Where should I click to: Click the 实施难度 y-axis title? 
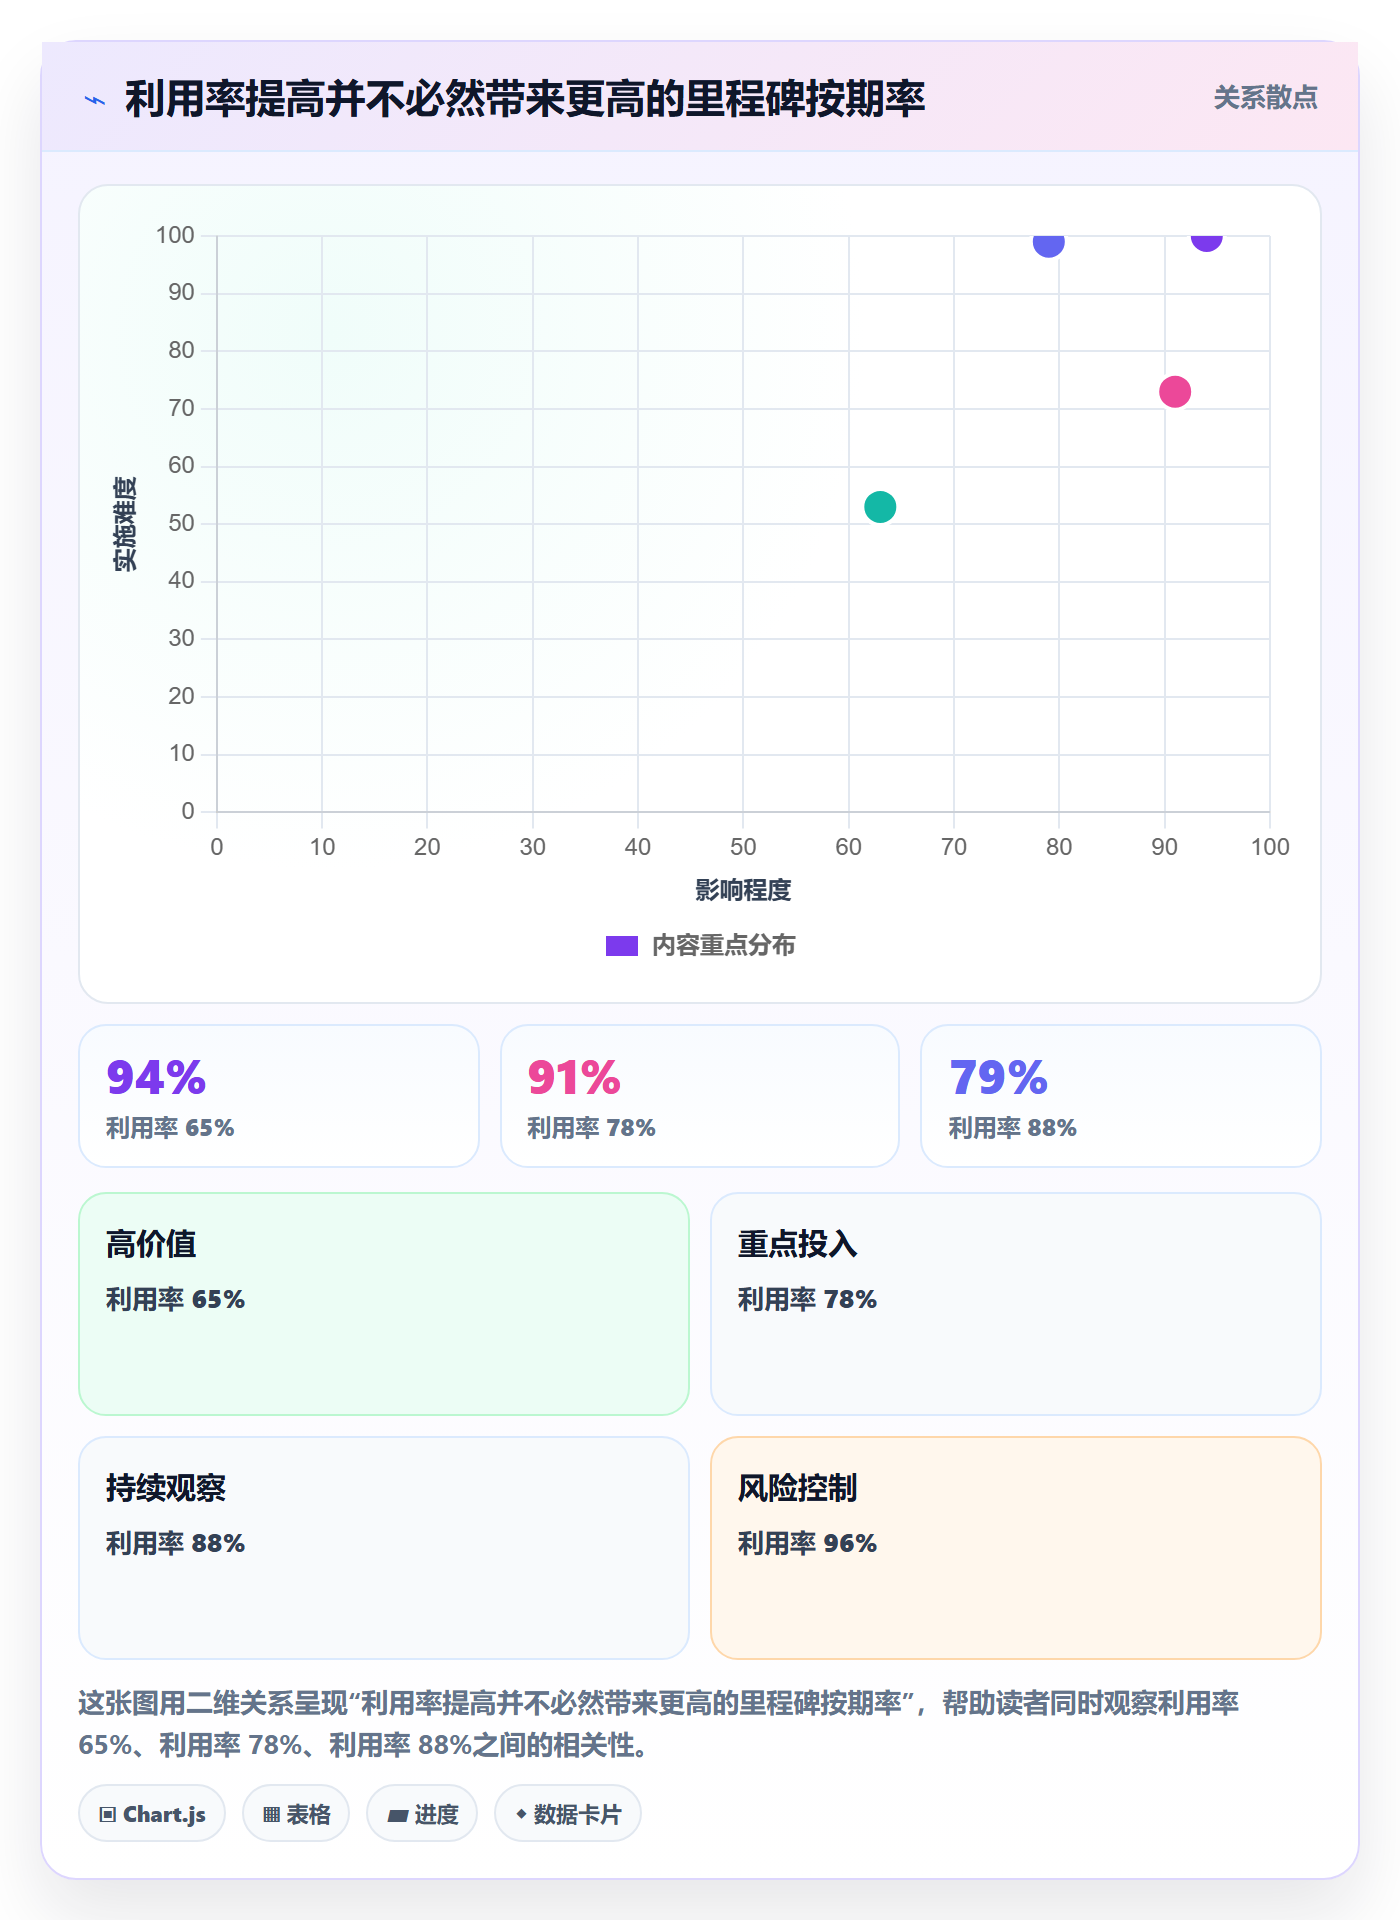[125, 524]
